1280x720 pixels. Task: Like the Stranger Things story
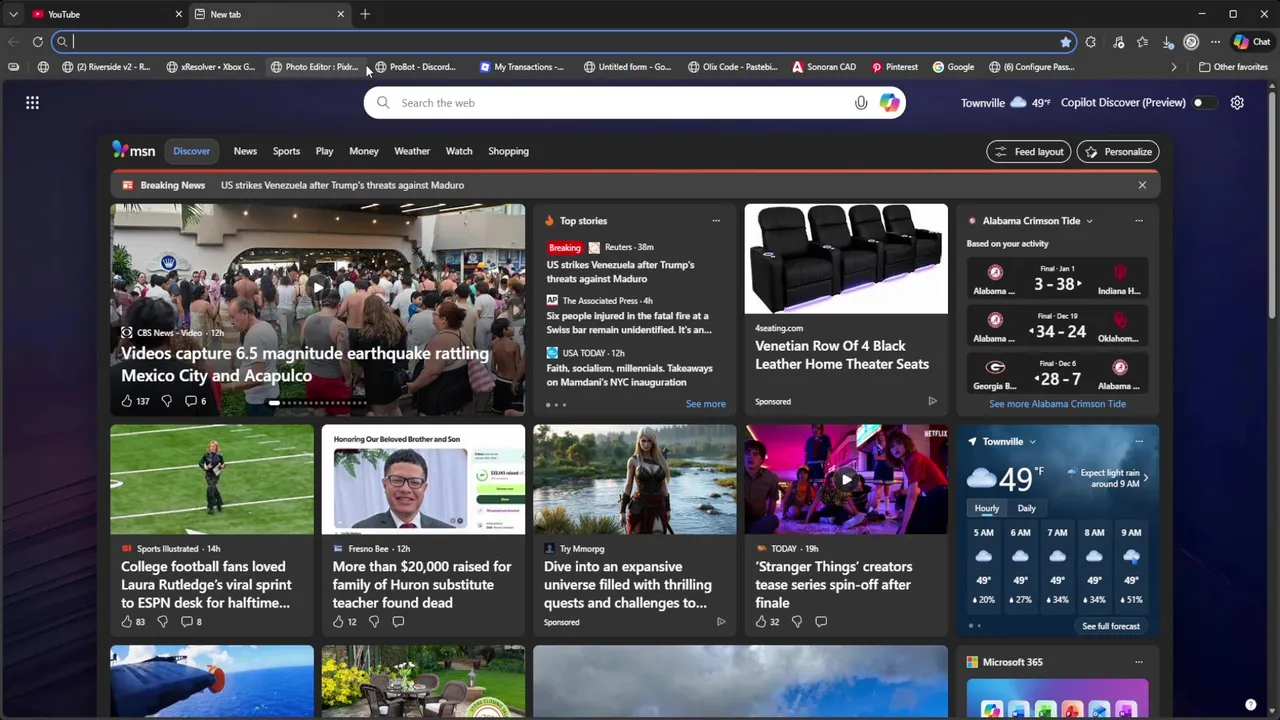[x=761, y=622]
